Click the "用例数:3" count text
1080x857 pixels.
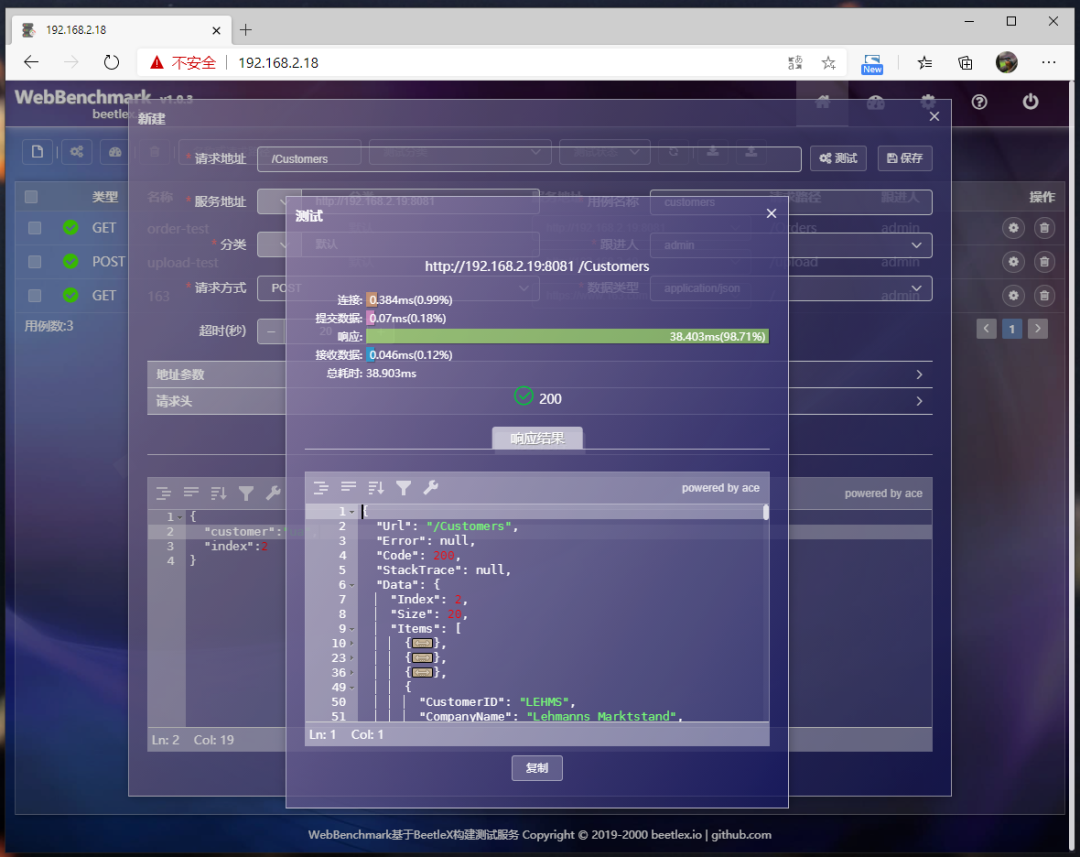(x=49, y=326)
